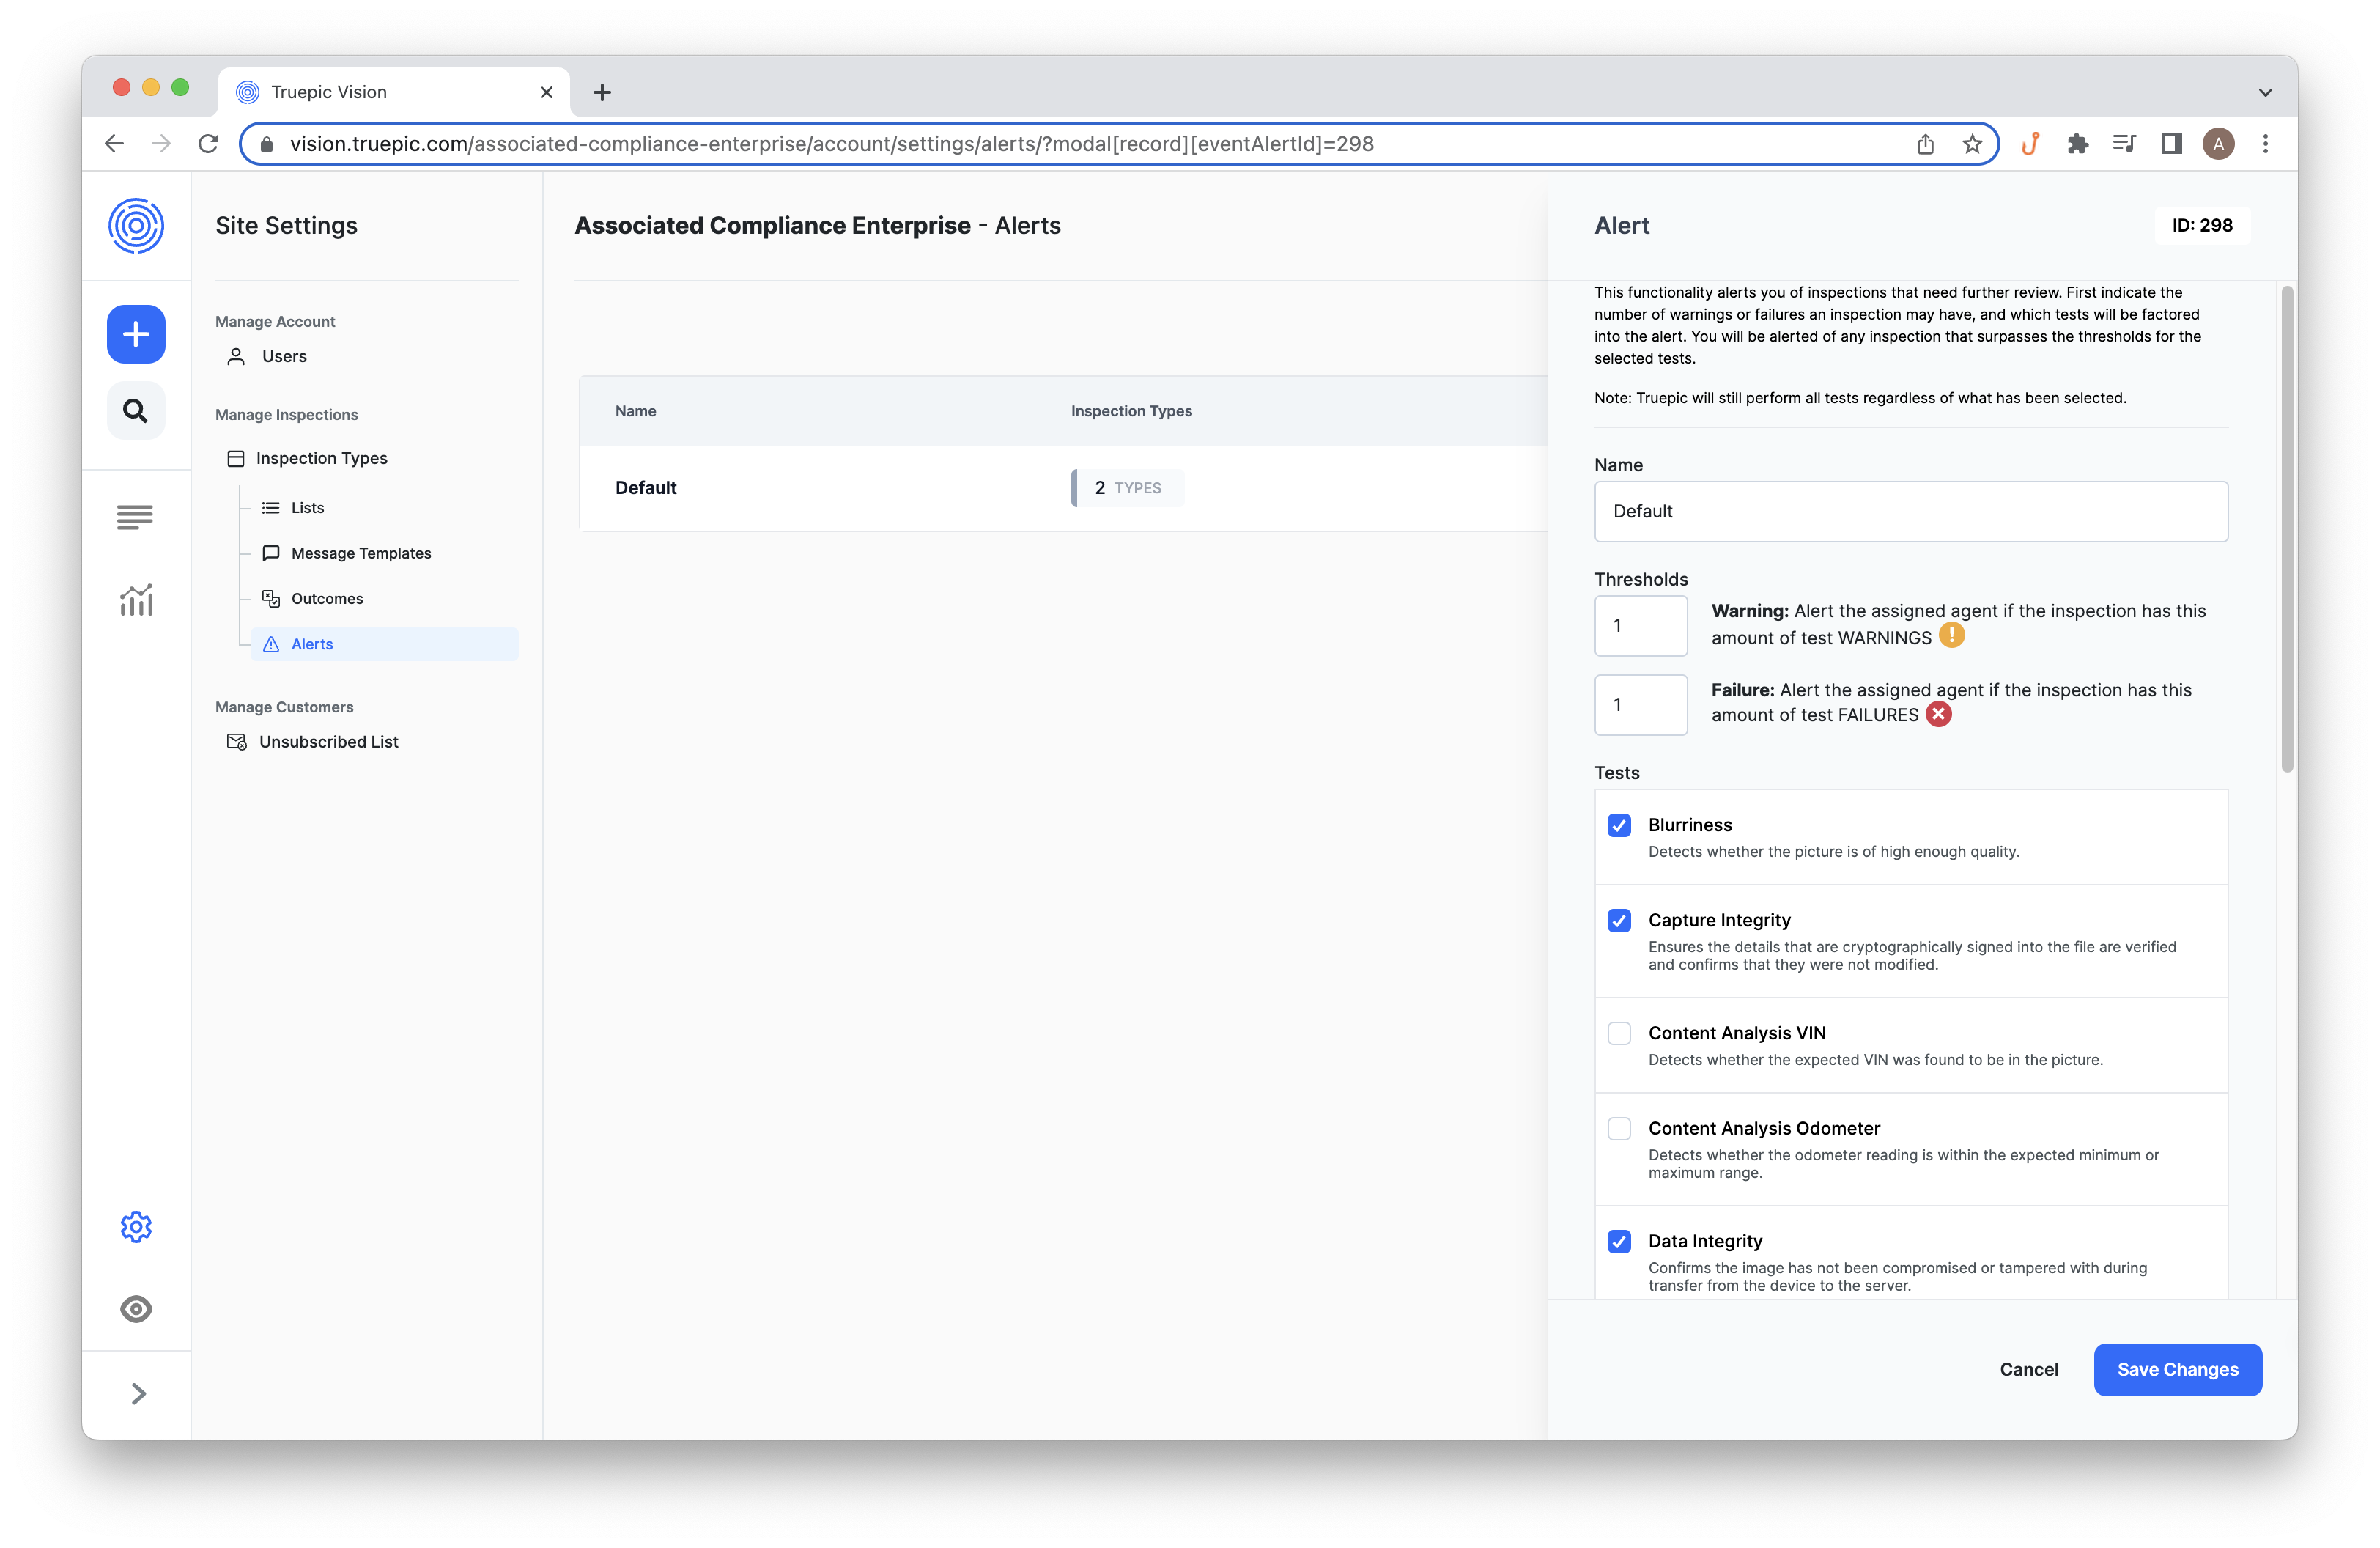This screenshot has height=1548, width=2380.
Task: Enable the Content Analysis Odometer checkbox
Action: [x=1619, y=1128]
